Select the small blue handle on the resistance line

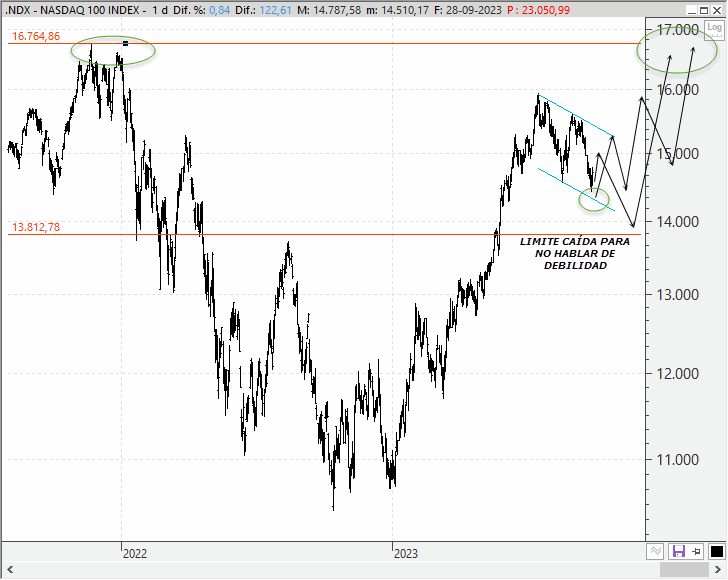(125, 44)
